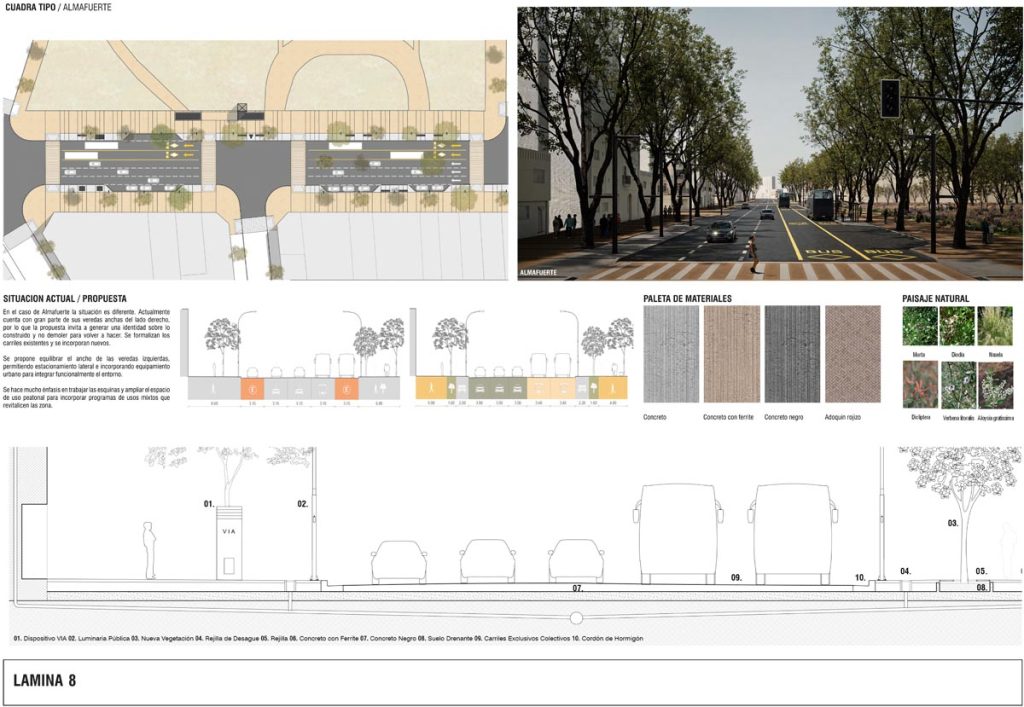Click the SITUACION ACTUAL / PROPUESTA heading

[x=65, y=298]
